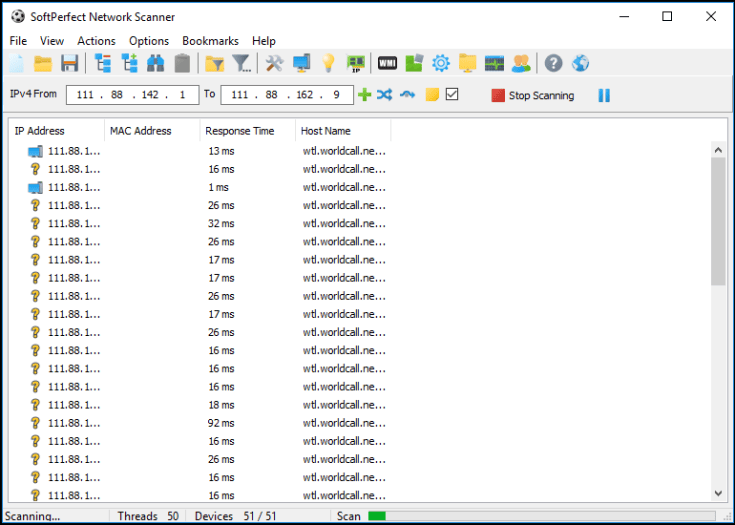The image size is (735, 525).
Task: Sort by the IP Address column header
Action: pos(57,131)
